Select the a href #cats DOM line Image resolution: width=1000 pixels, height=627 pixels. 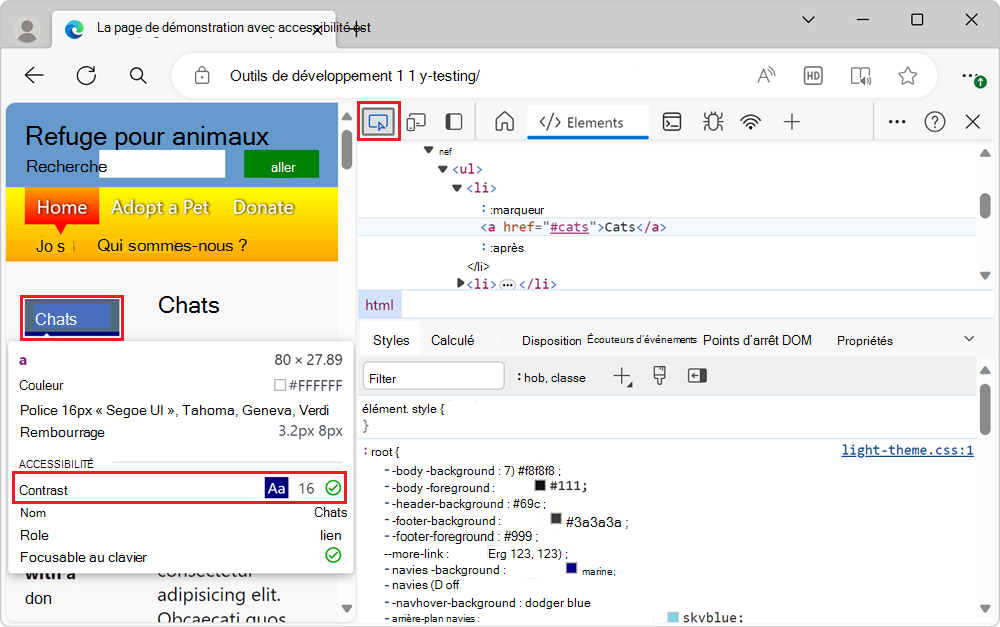(x=666, y=227)
